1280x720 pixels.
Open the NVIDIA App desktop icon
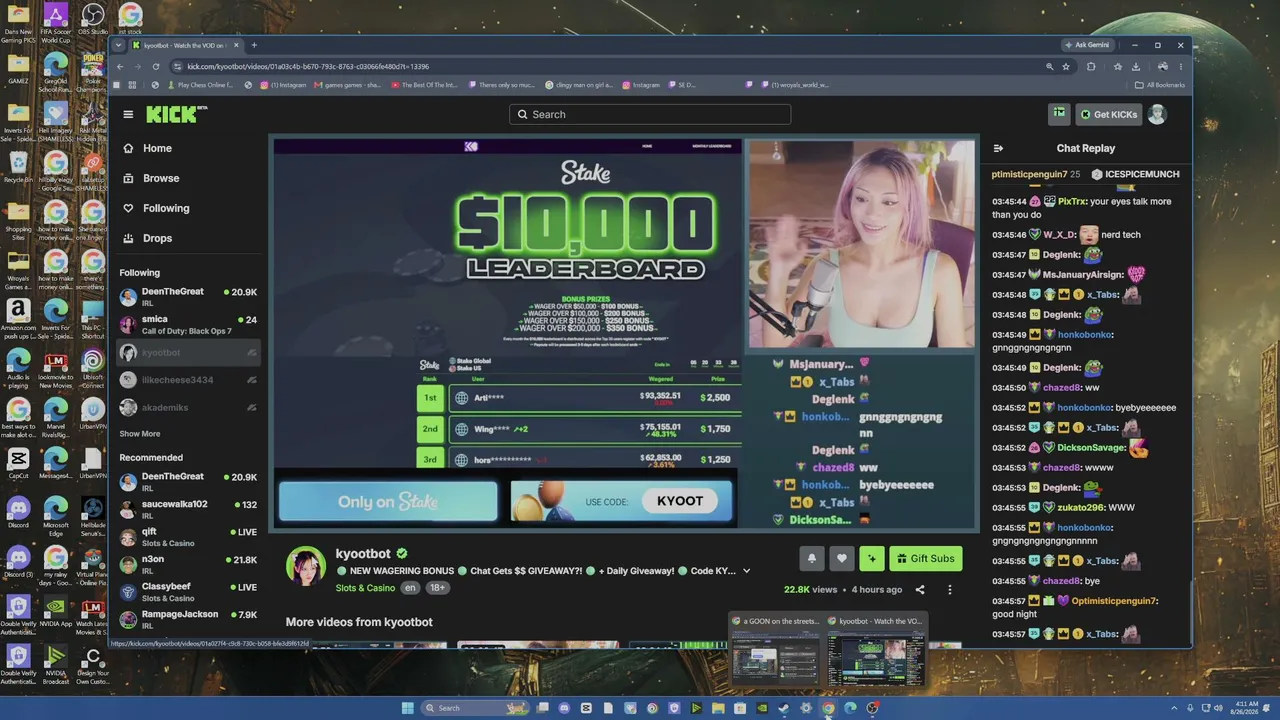coord(55,612)
